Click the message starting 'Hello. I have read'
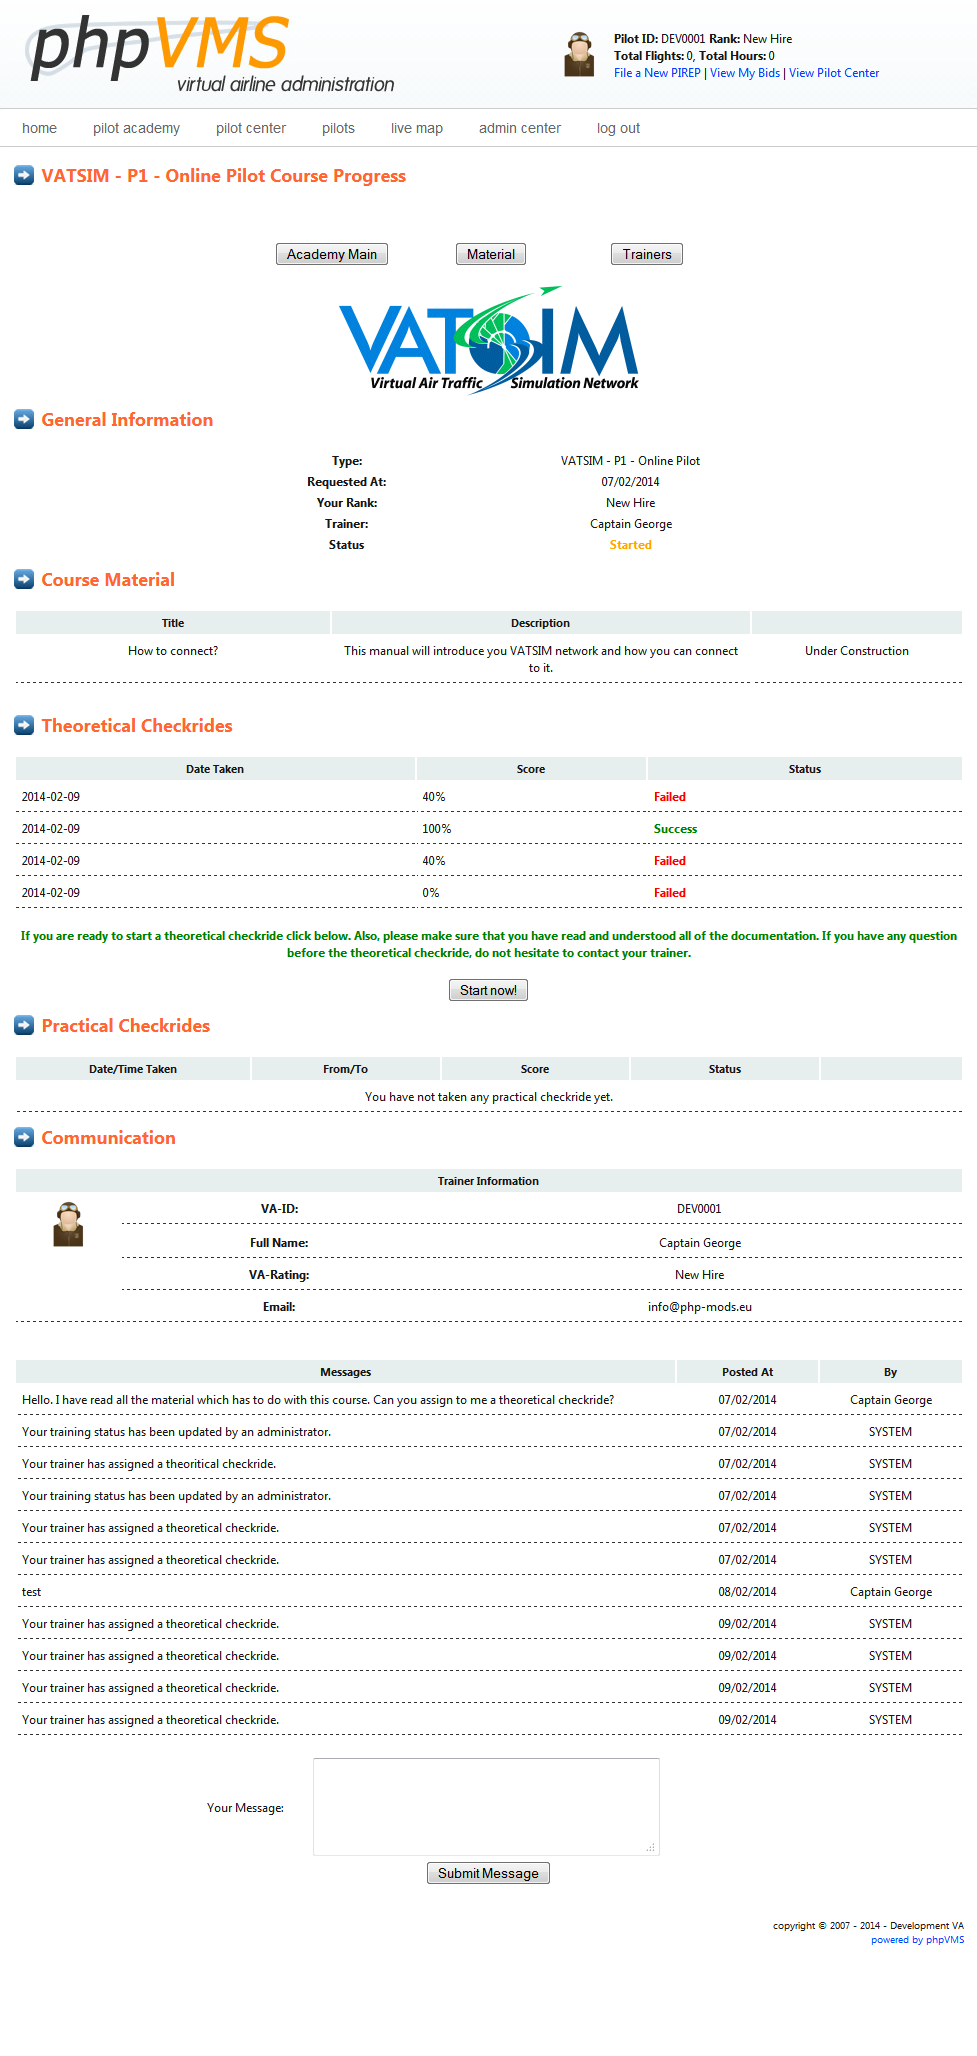 click(x=318, y=1400)
